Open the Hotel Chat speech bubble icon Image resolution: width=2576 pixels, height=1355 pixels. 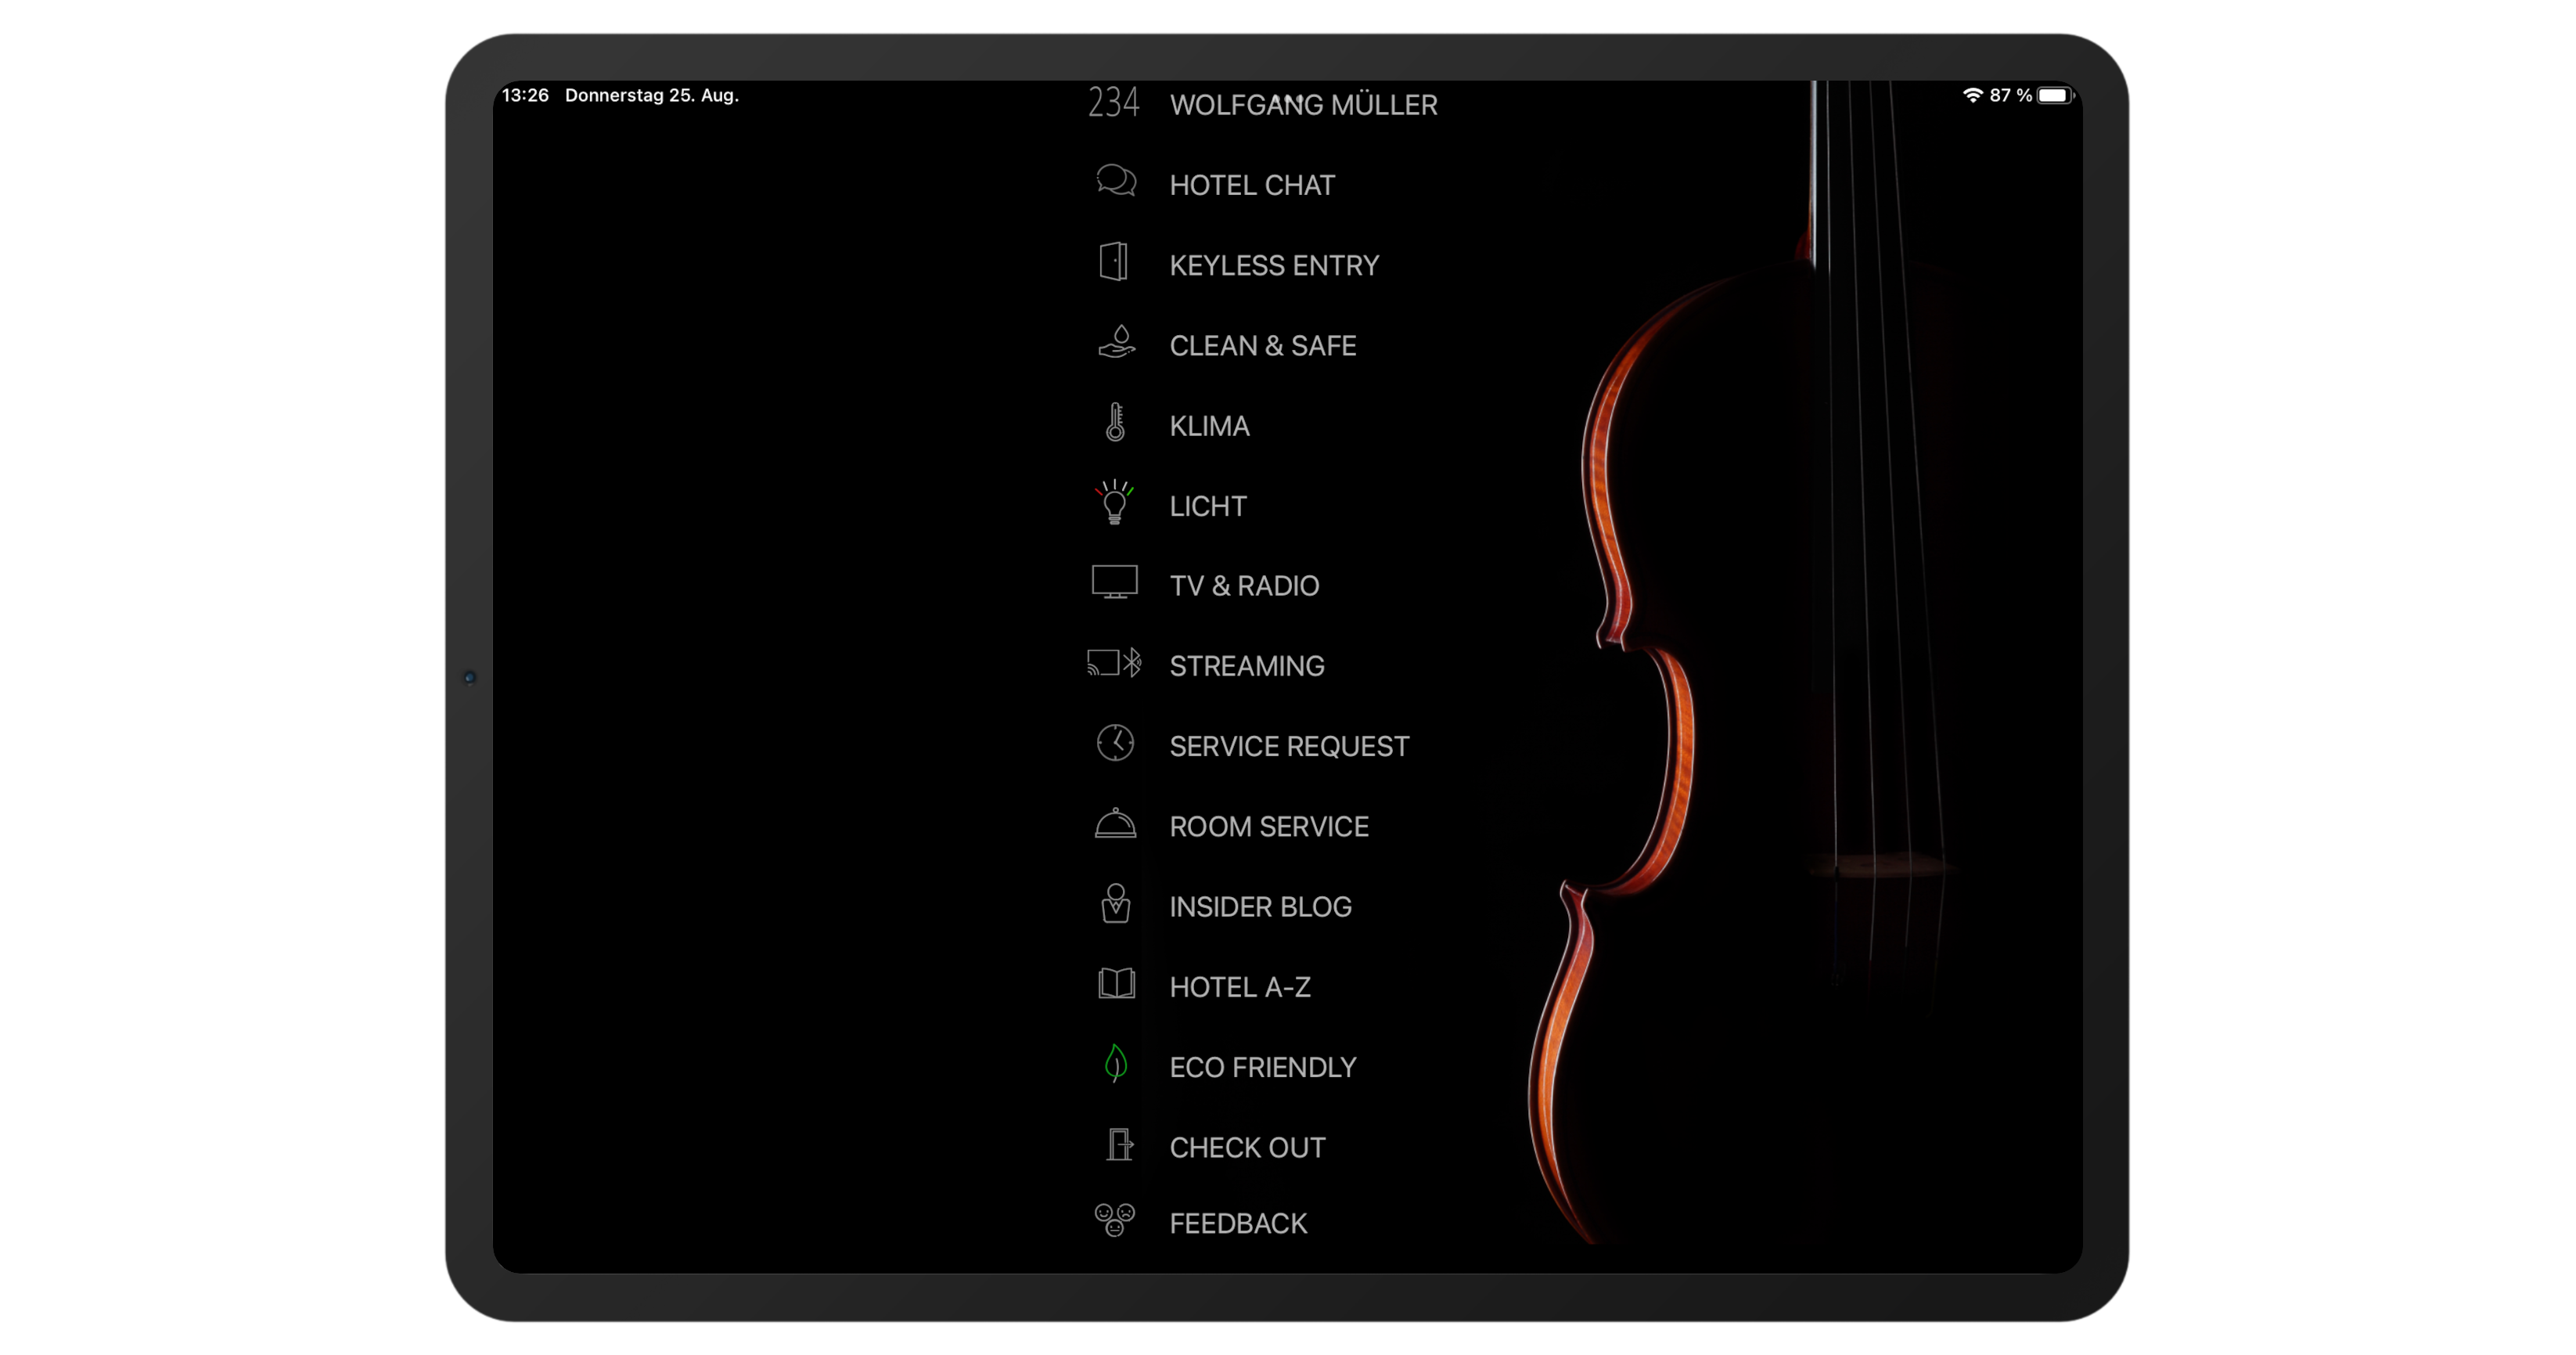coord(1115,181)
